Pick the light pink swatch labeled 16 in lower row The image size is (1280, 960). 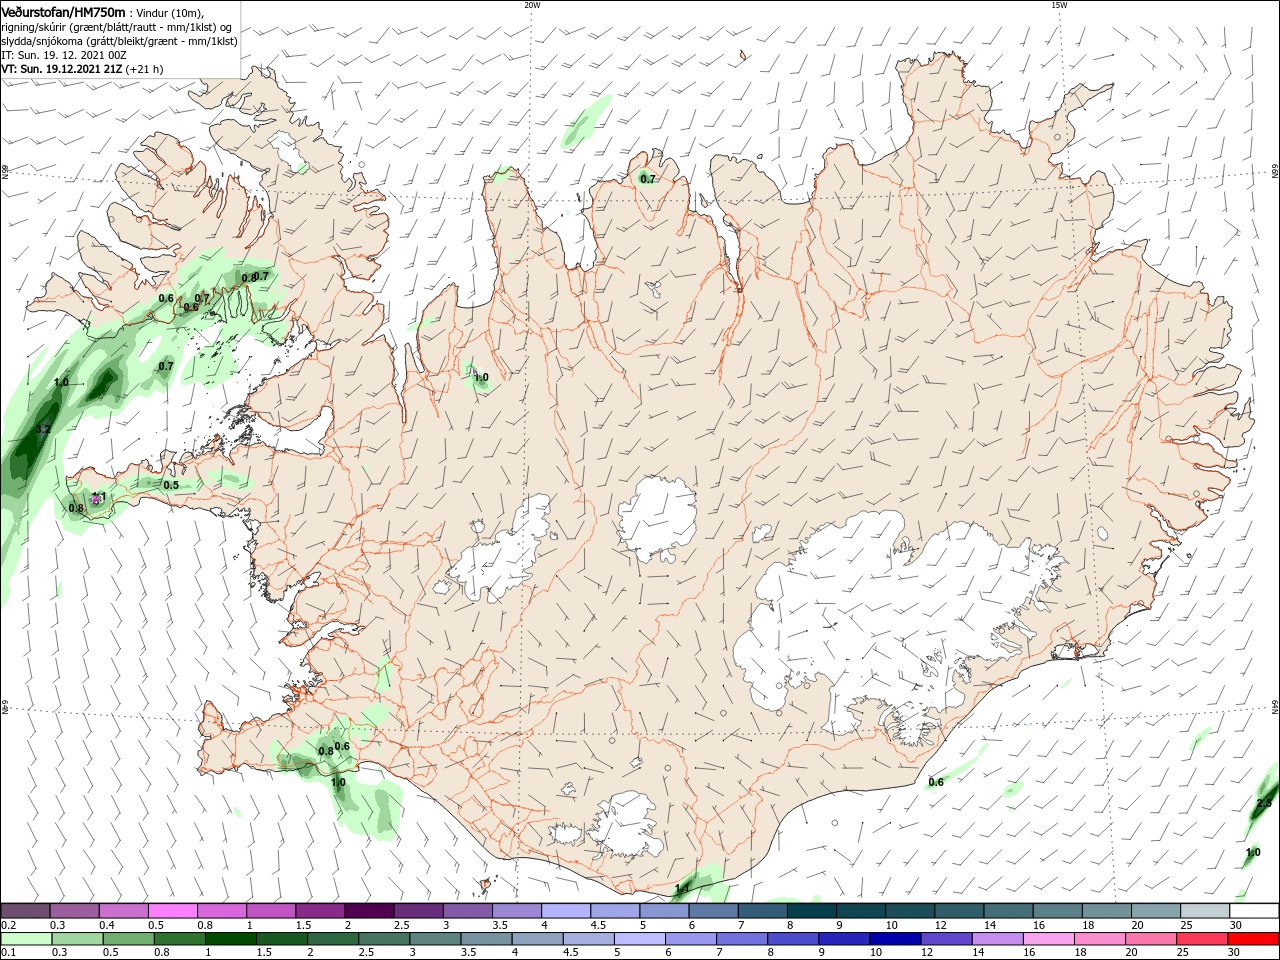pyautogui.click(x=1048, y=939)
